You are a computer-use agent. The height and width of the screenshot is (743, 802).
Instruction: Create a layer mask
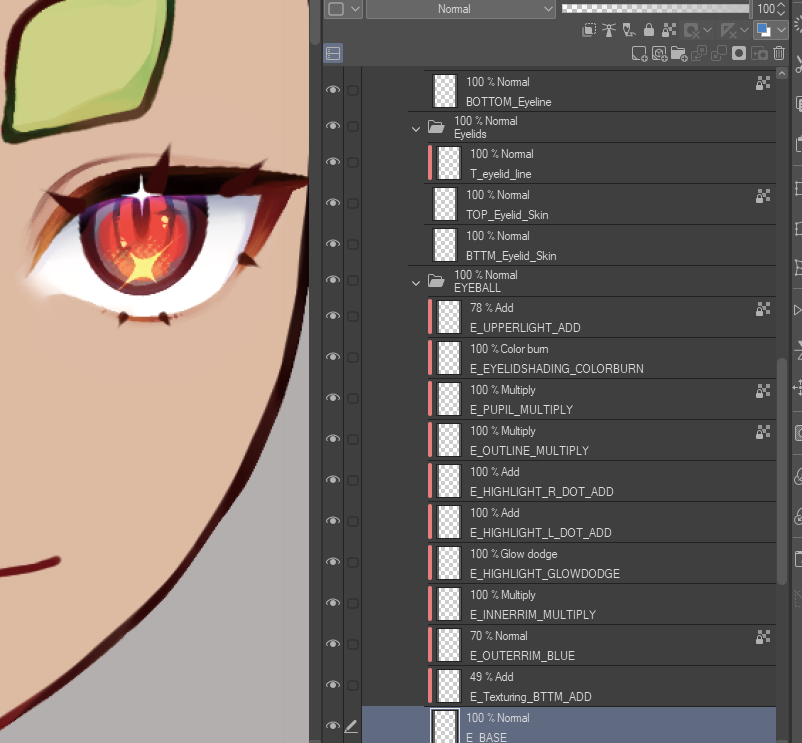pos(739,54)
